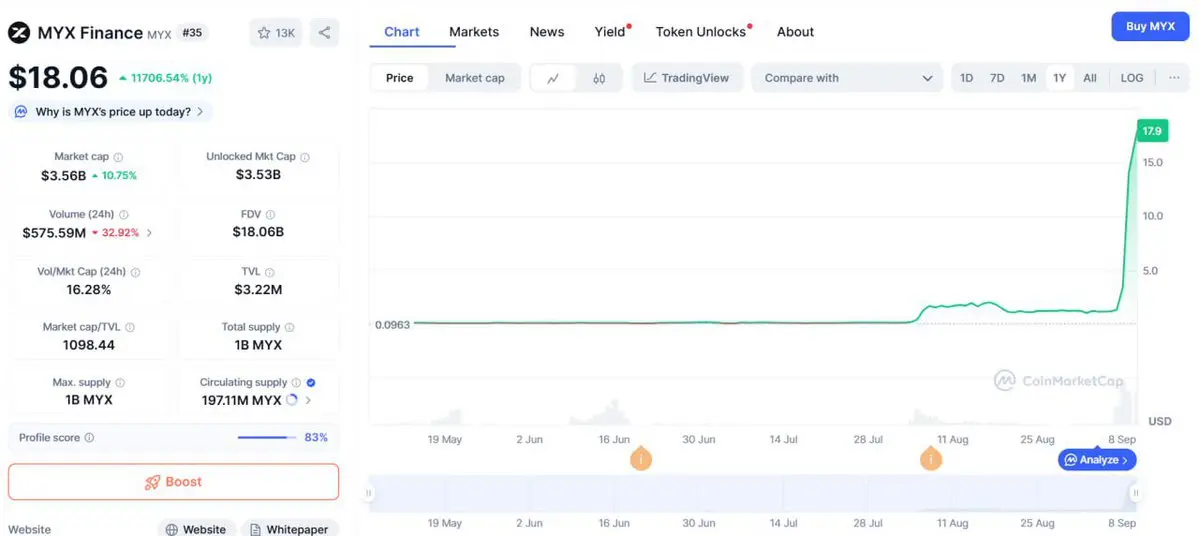Click the event marker near 11 Aug

[x=931, y=460]
